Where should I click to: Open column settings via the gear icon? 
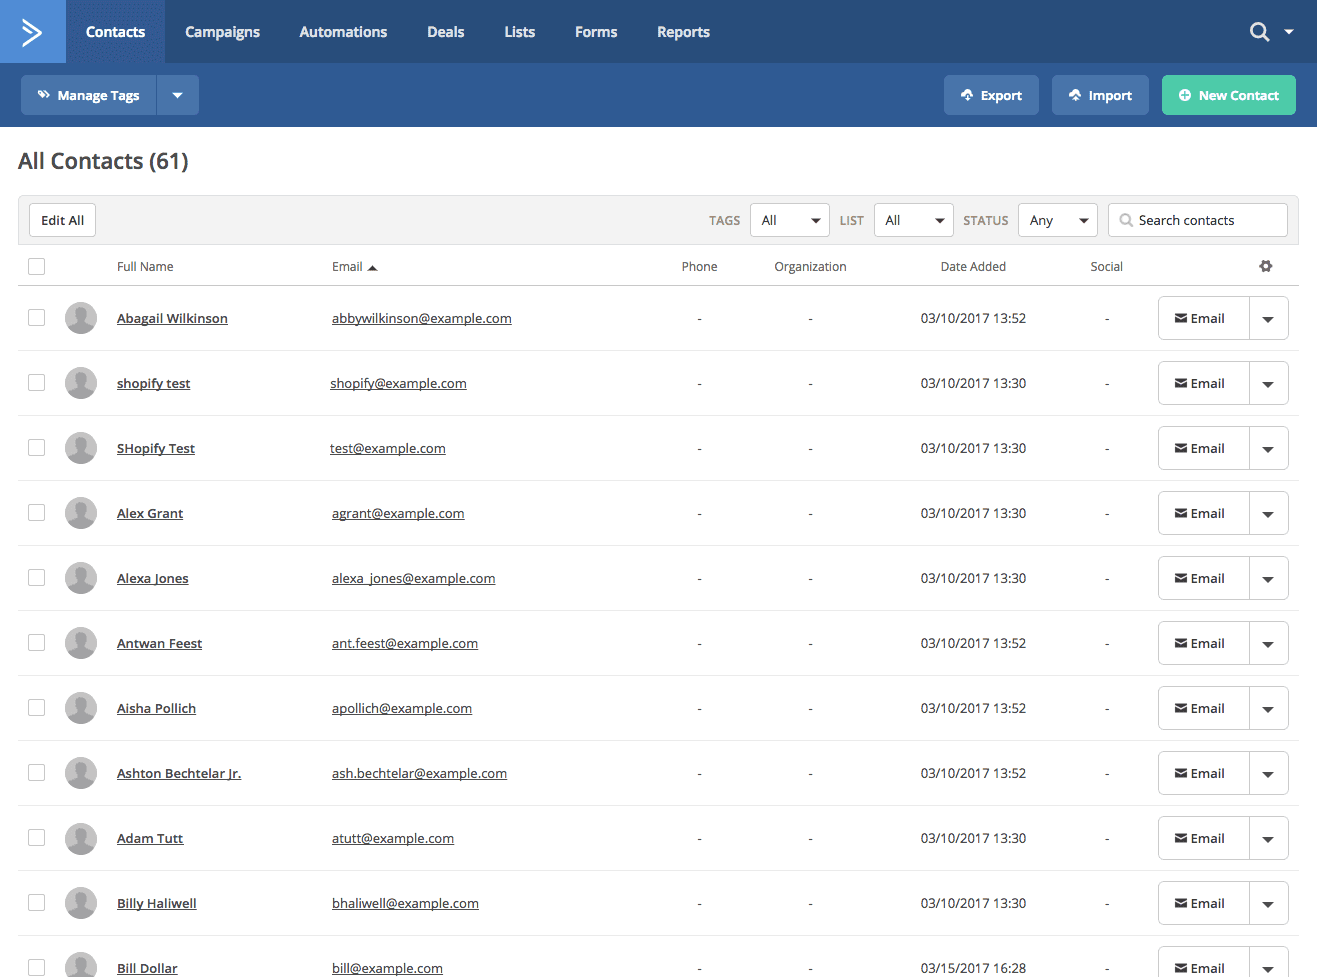[x=1266, y=266]
